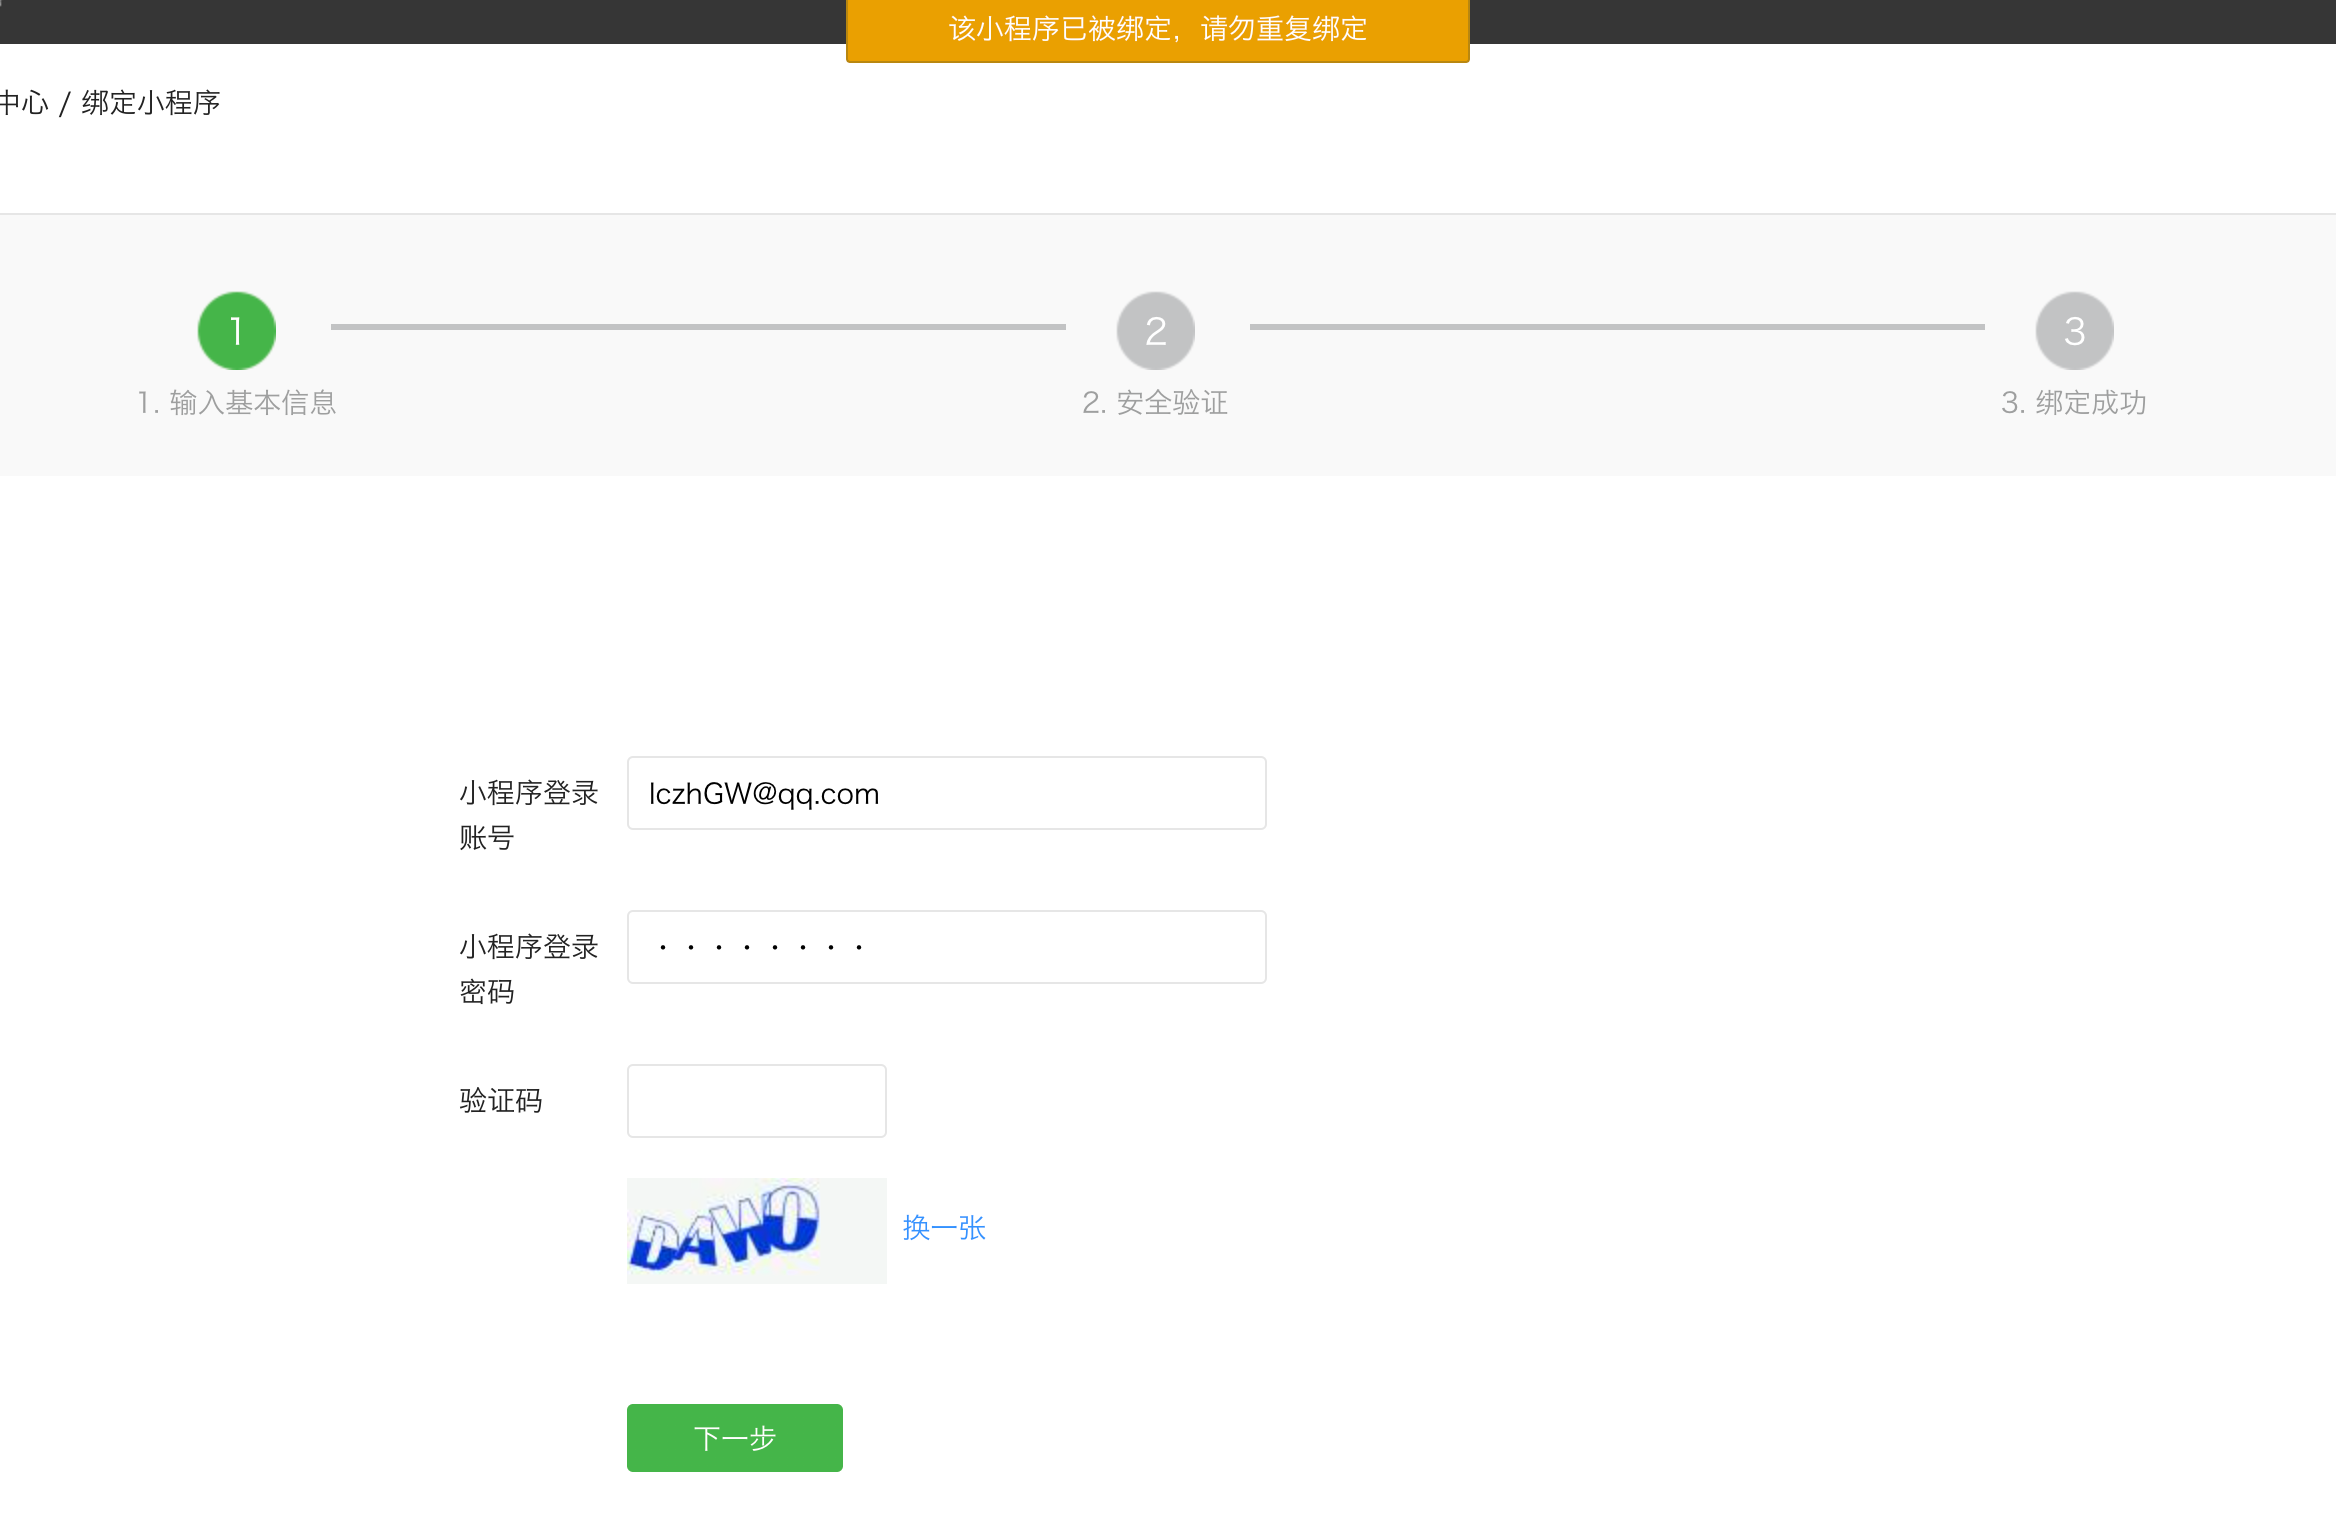The height and width of the screenshot is (1538, 2336).
Task: Focus the mini program password field
Action: coord(946,947)
